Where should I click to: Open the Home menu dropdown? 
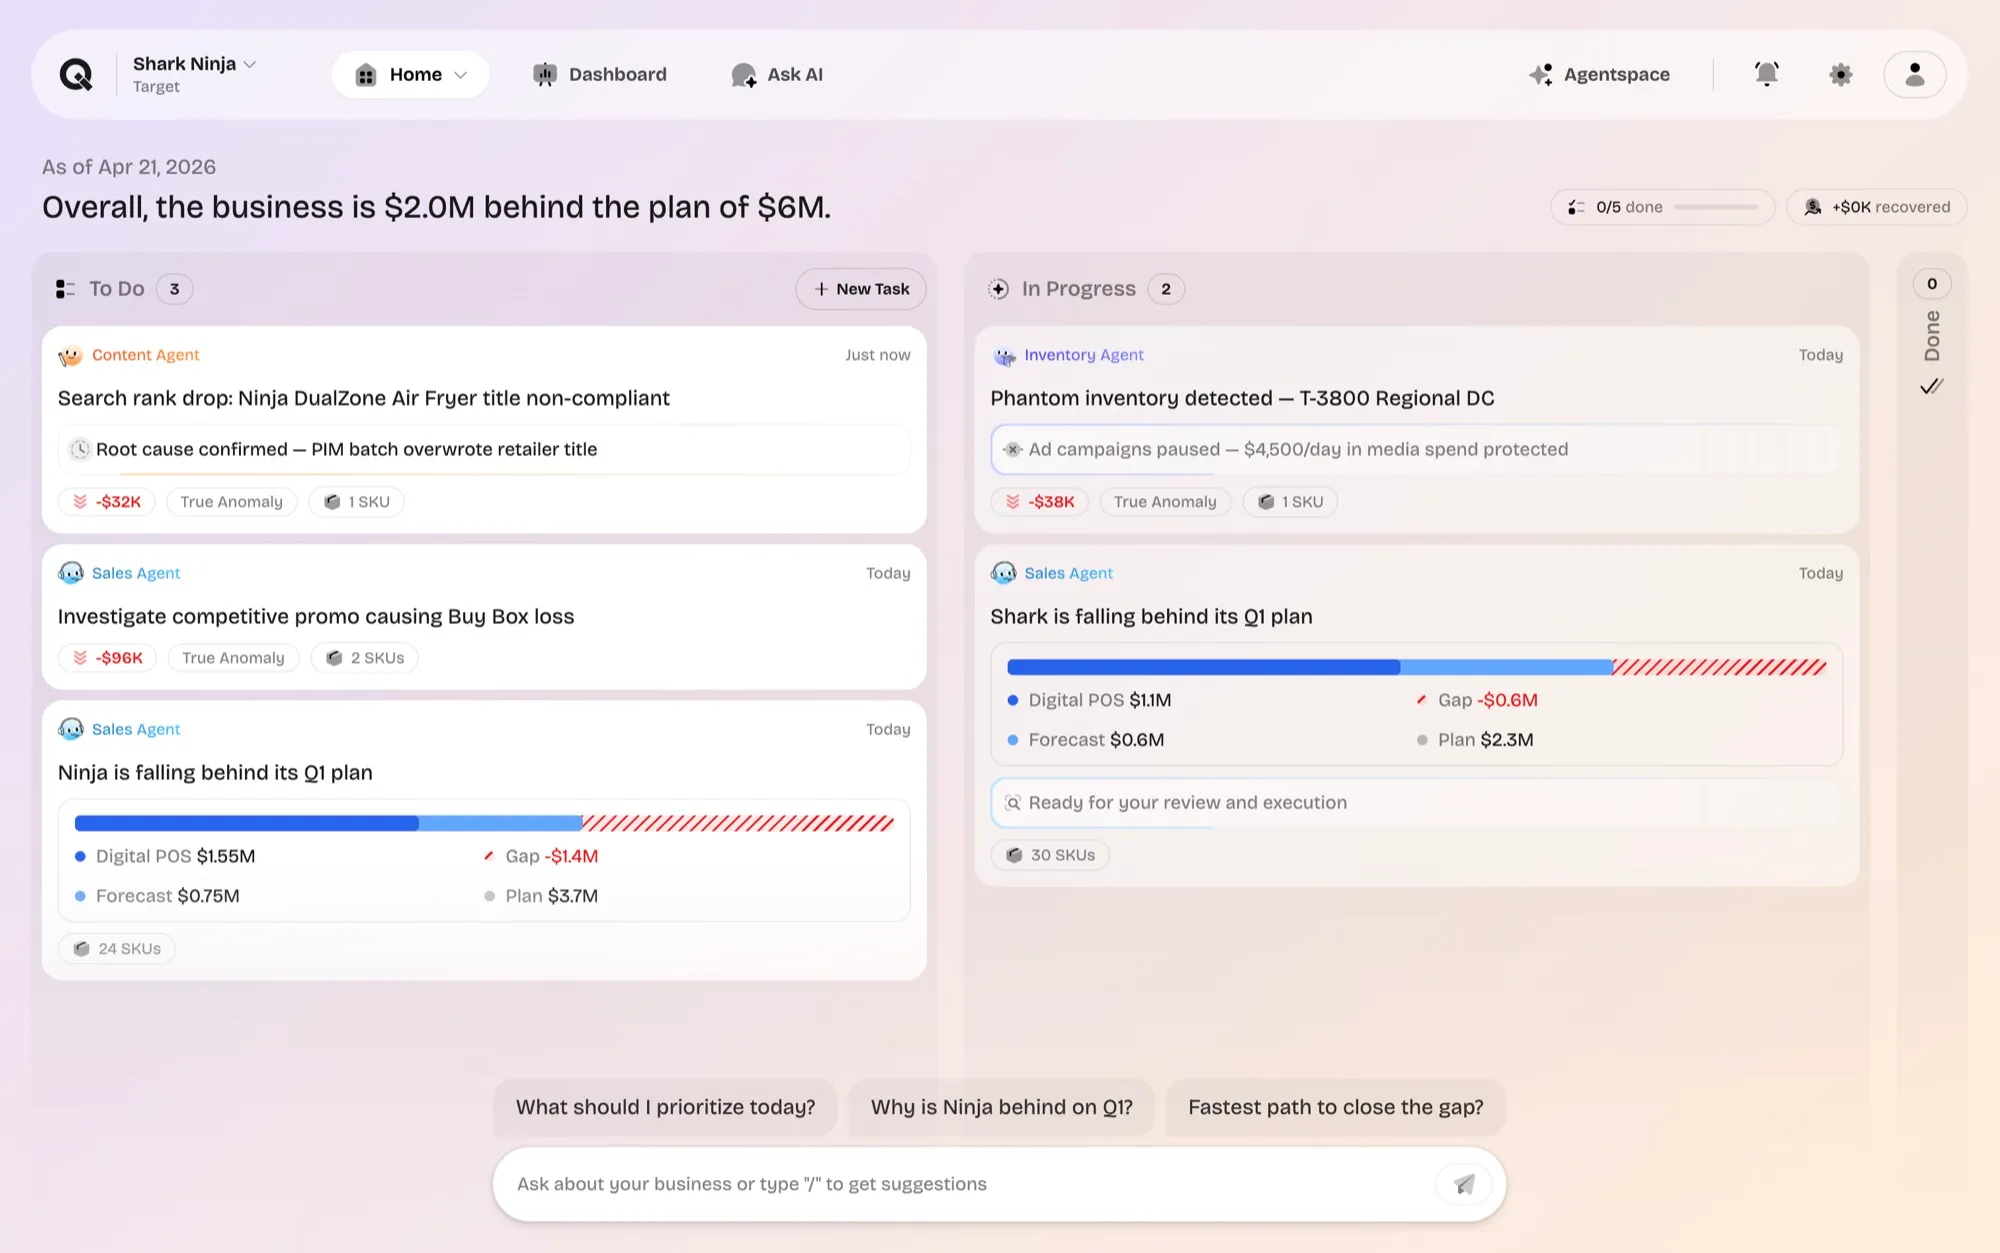[411, 75]
